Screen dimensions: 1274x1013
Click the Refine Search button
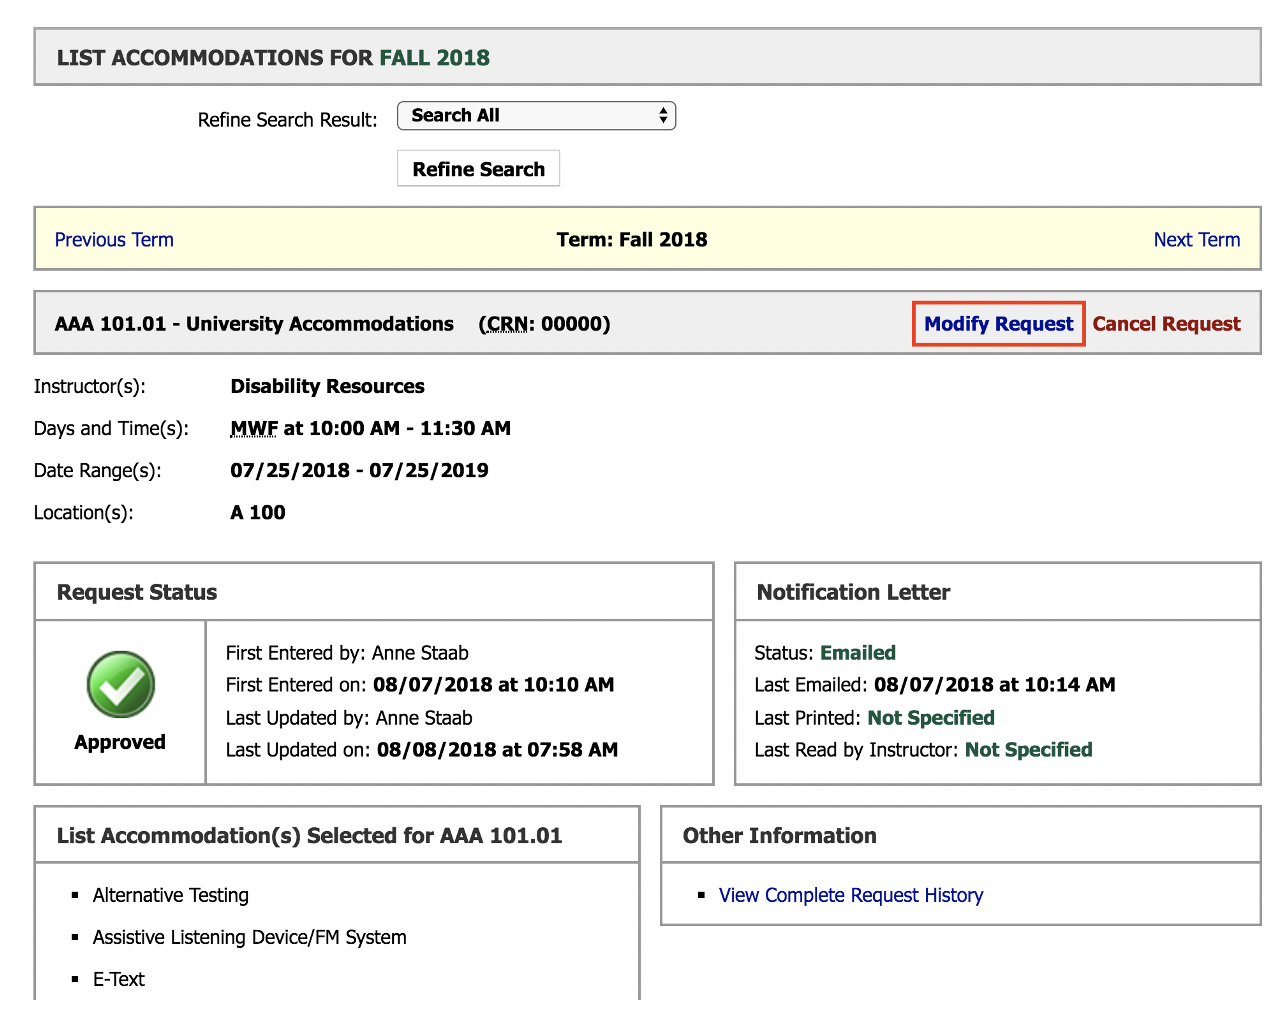[478, 169]
